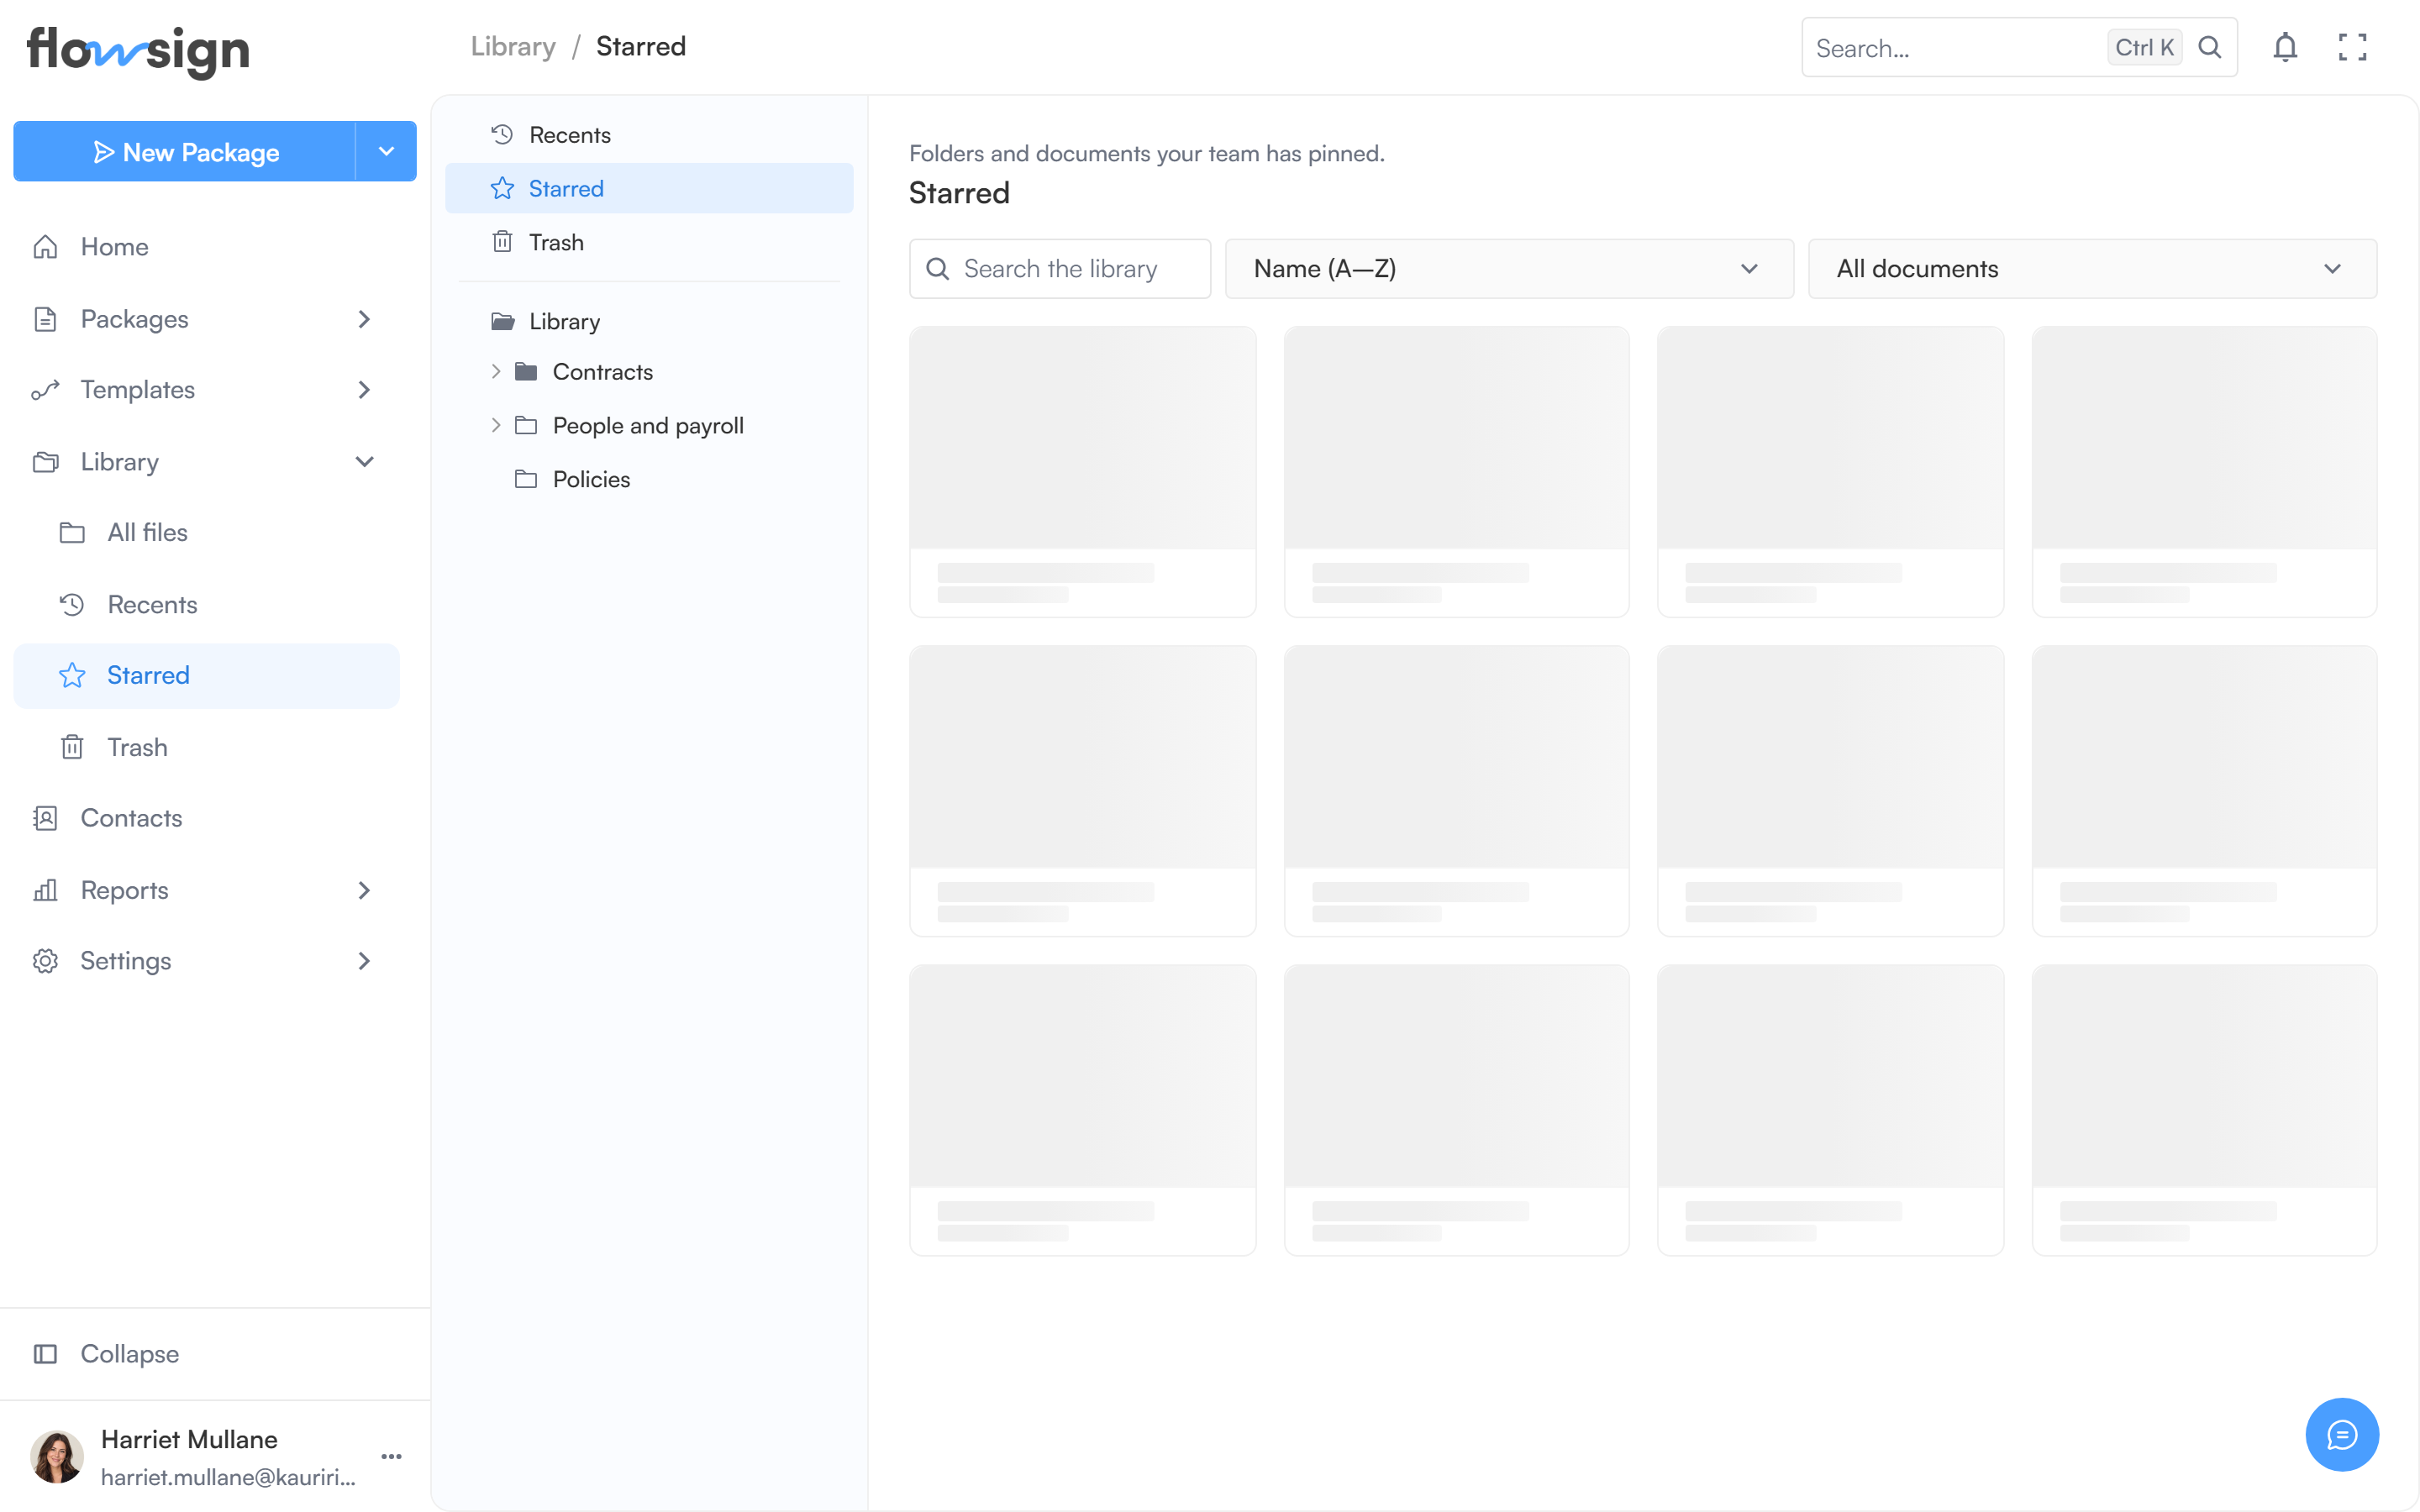Open Contacts in the sidebar
The height and width of the screenshot is (1512, 2420).
pos(206,818)
